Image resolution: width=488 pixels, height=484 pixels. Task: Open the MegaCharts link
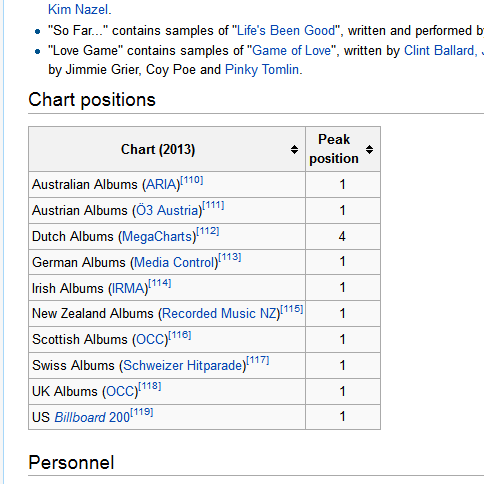click(157, 237)
